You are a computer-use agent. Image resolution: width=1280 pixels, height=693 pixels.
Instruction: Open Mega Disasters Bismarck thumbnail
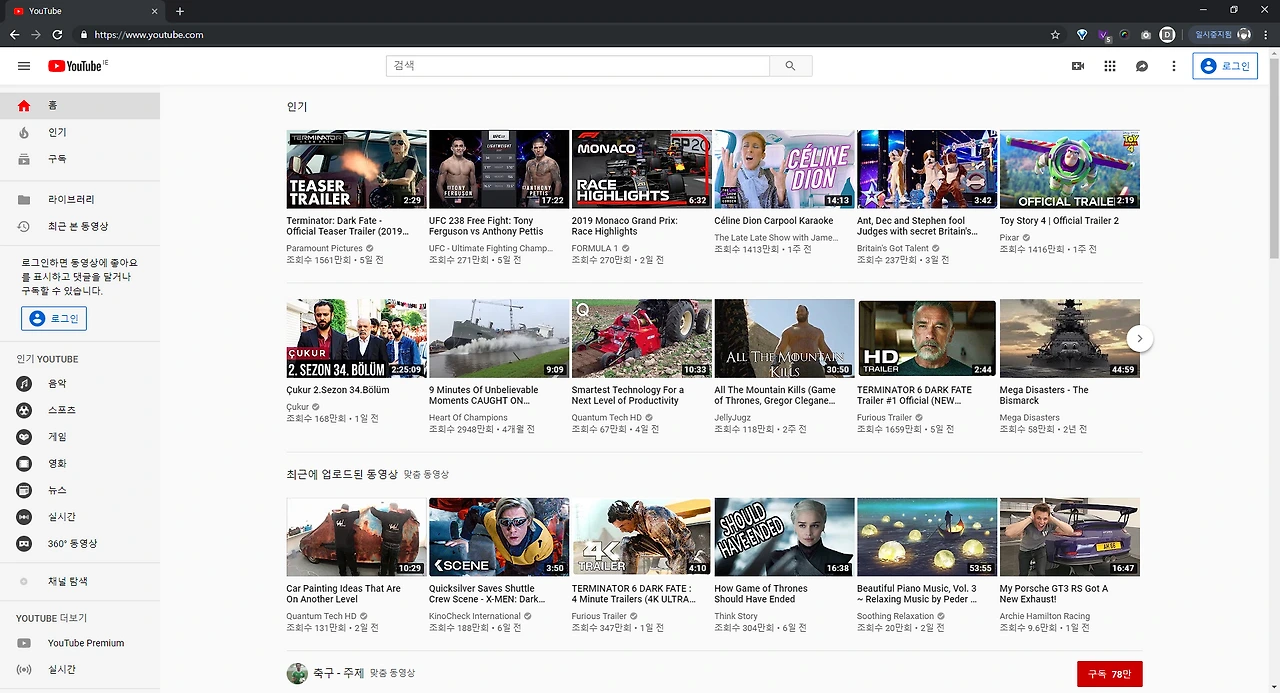(1070, 338)
